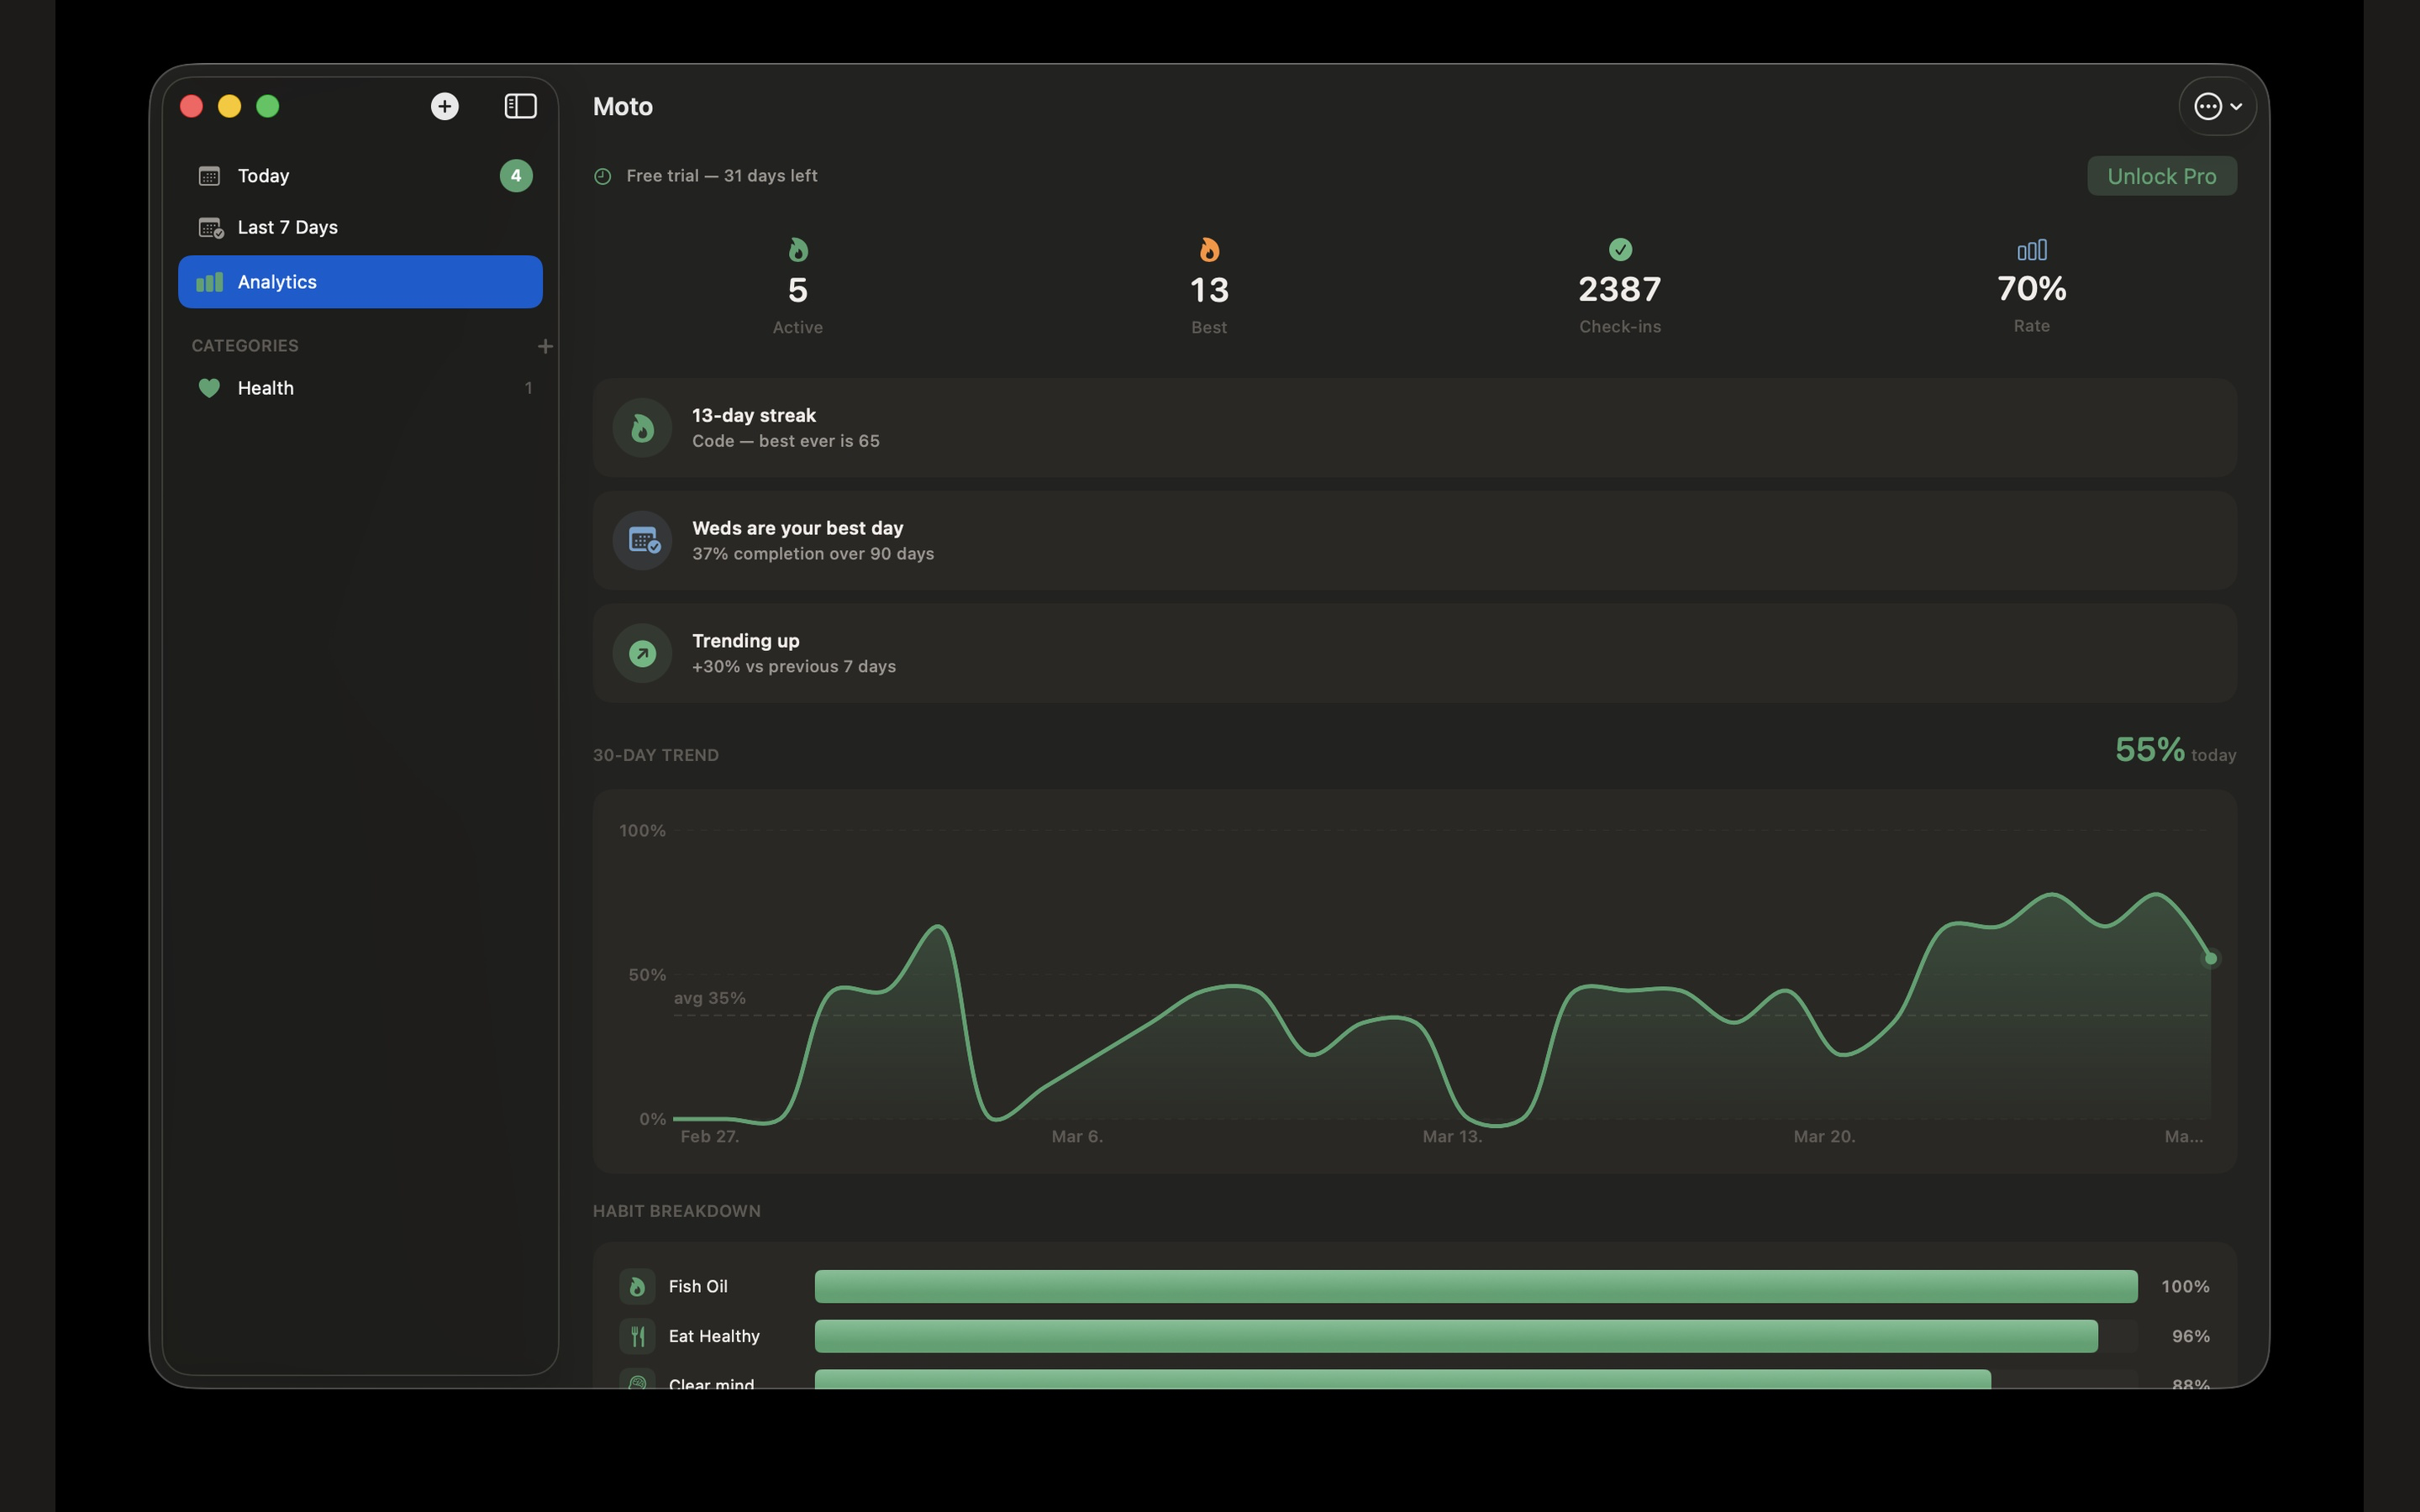This screenshot has width=2420, height=1512.
Task: Click the Last 7 Days calendar icon
Action: (x=210, y=228)
